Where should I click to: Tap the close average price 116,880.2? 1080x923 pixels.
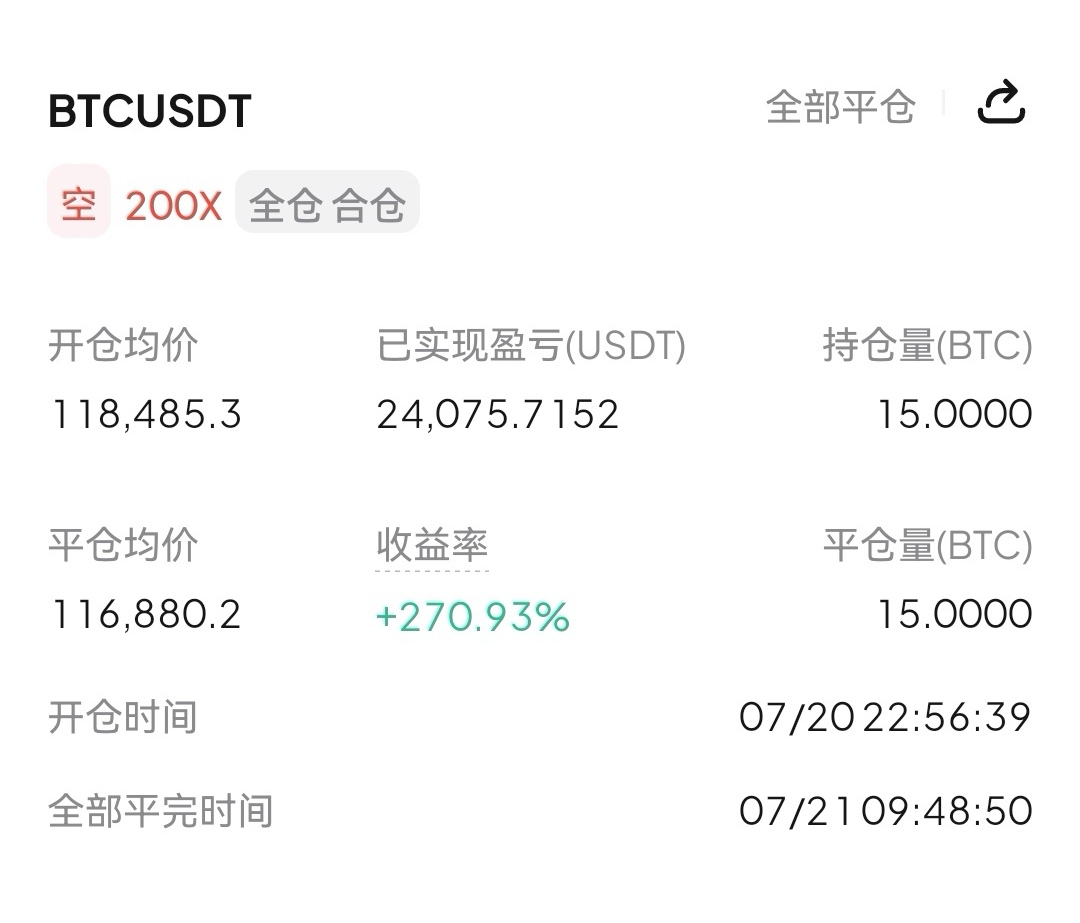coord(145,614)
